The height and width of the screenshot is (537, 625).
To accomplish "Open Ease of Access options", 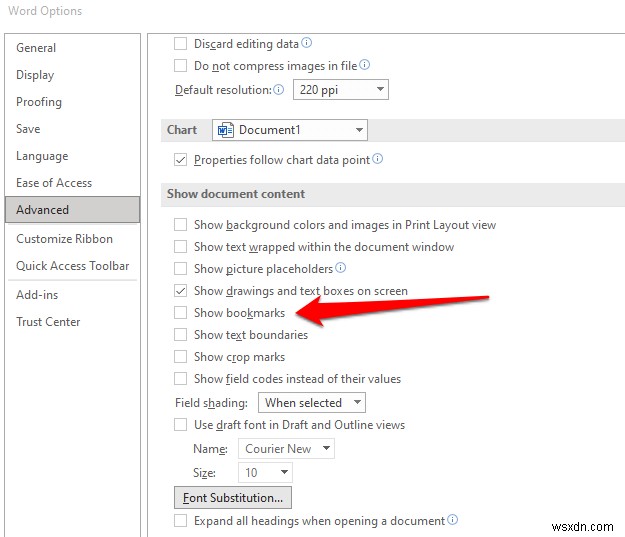I will tap(73, 183).
